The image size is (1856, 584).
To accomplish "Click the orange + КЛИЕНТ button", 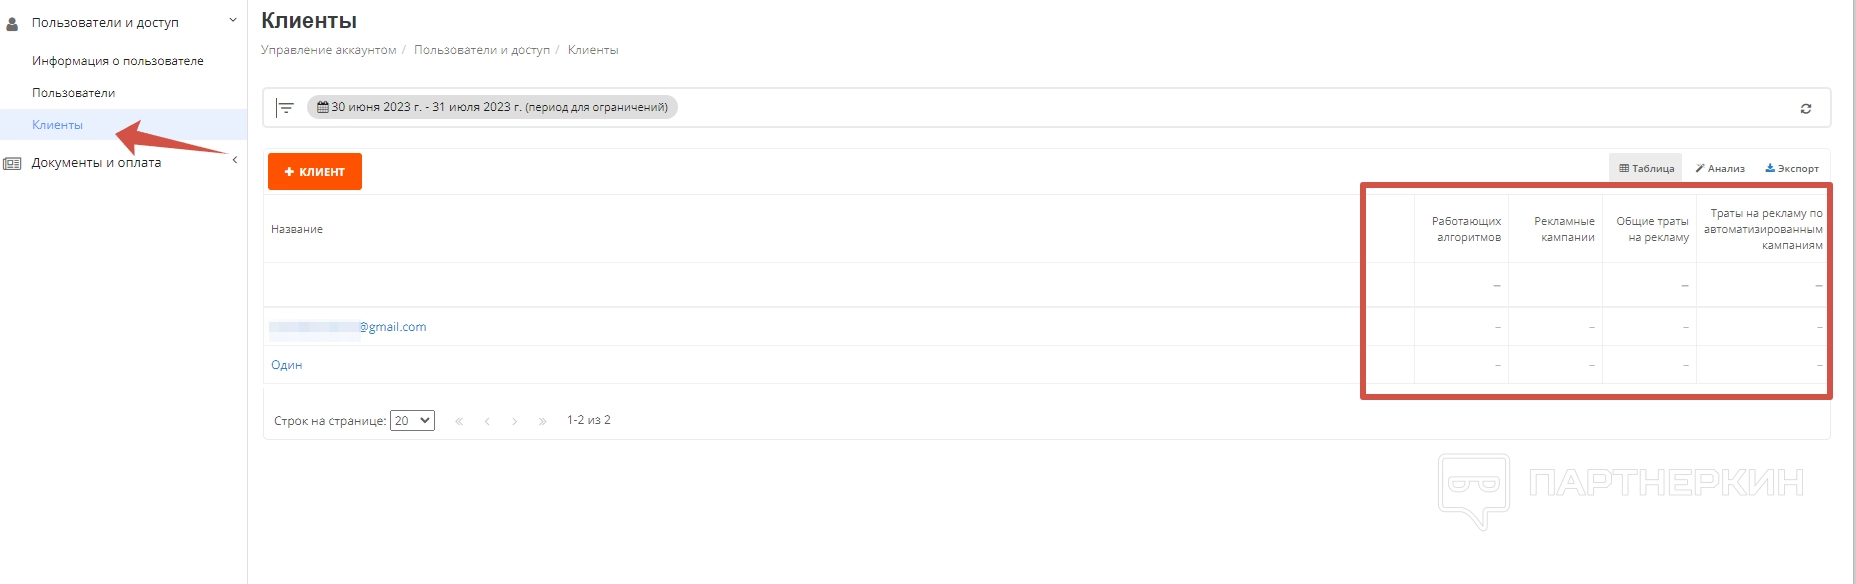I will (315, 172).
